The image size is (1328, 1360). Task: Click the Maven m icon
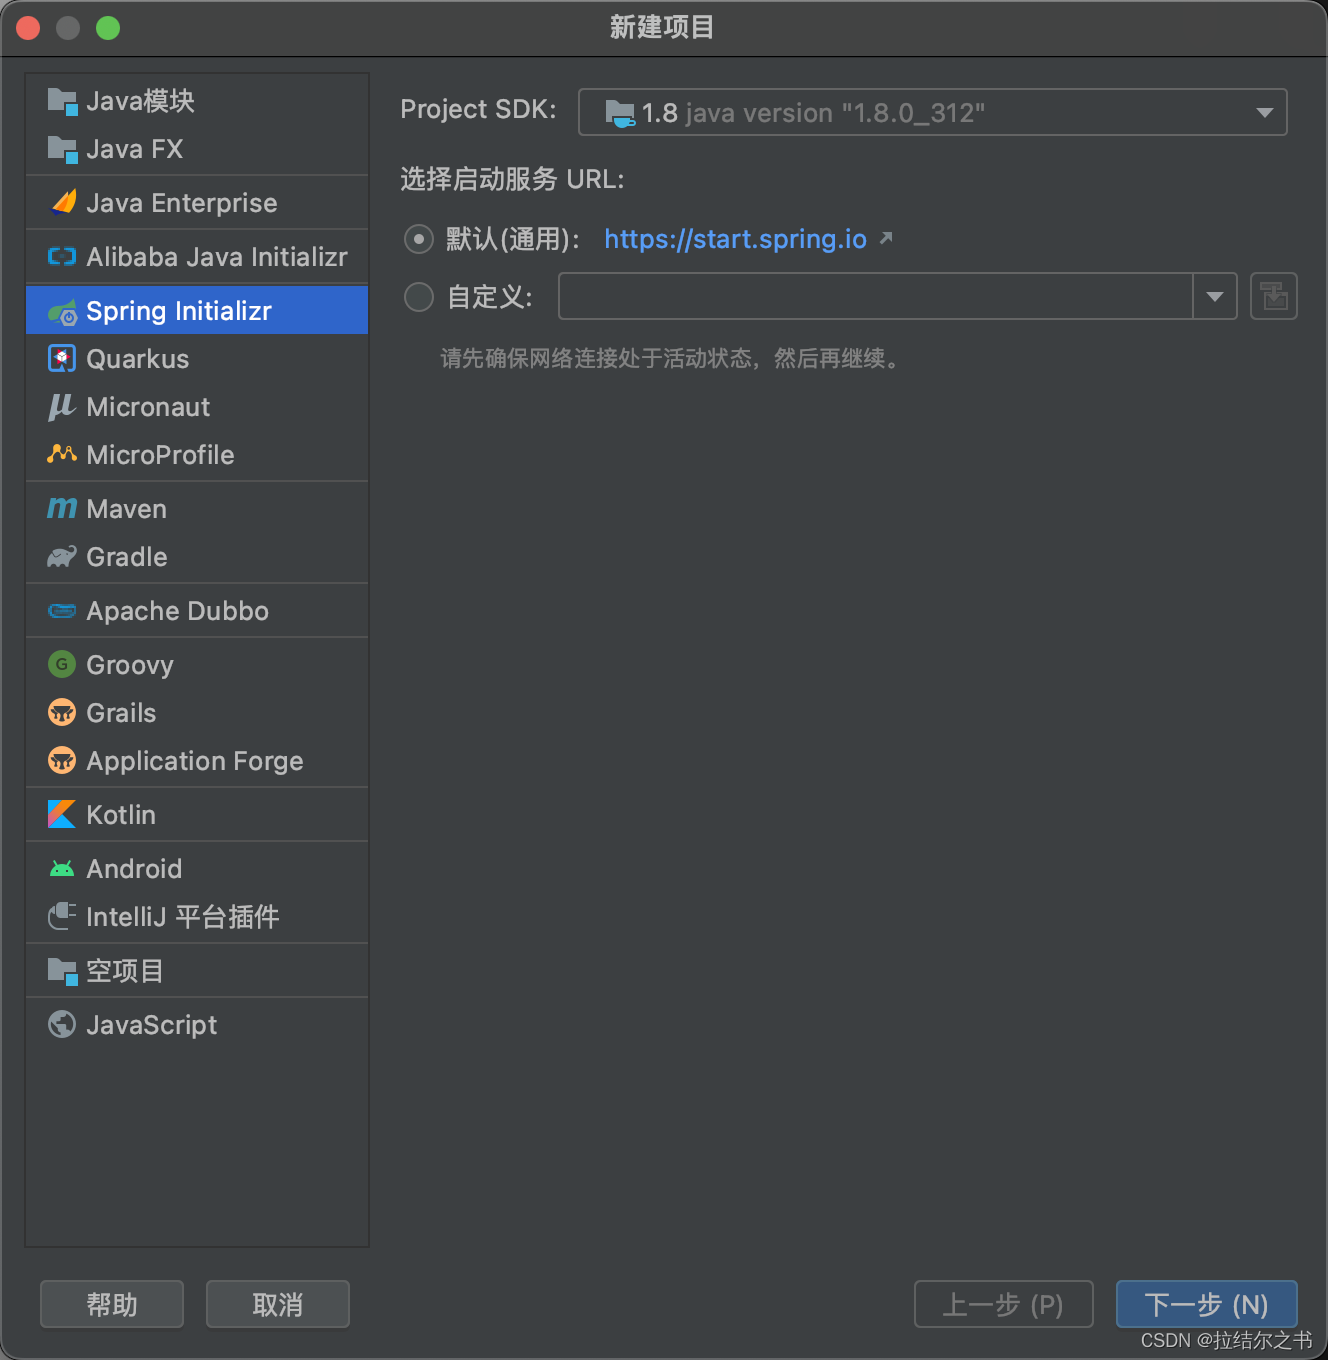point(62,509)
